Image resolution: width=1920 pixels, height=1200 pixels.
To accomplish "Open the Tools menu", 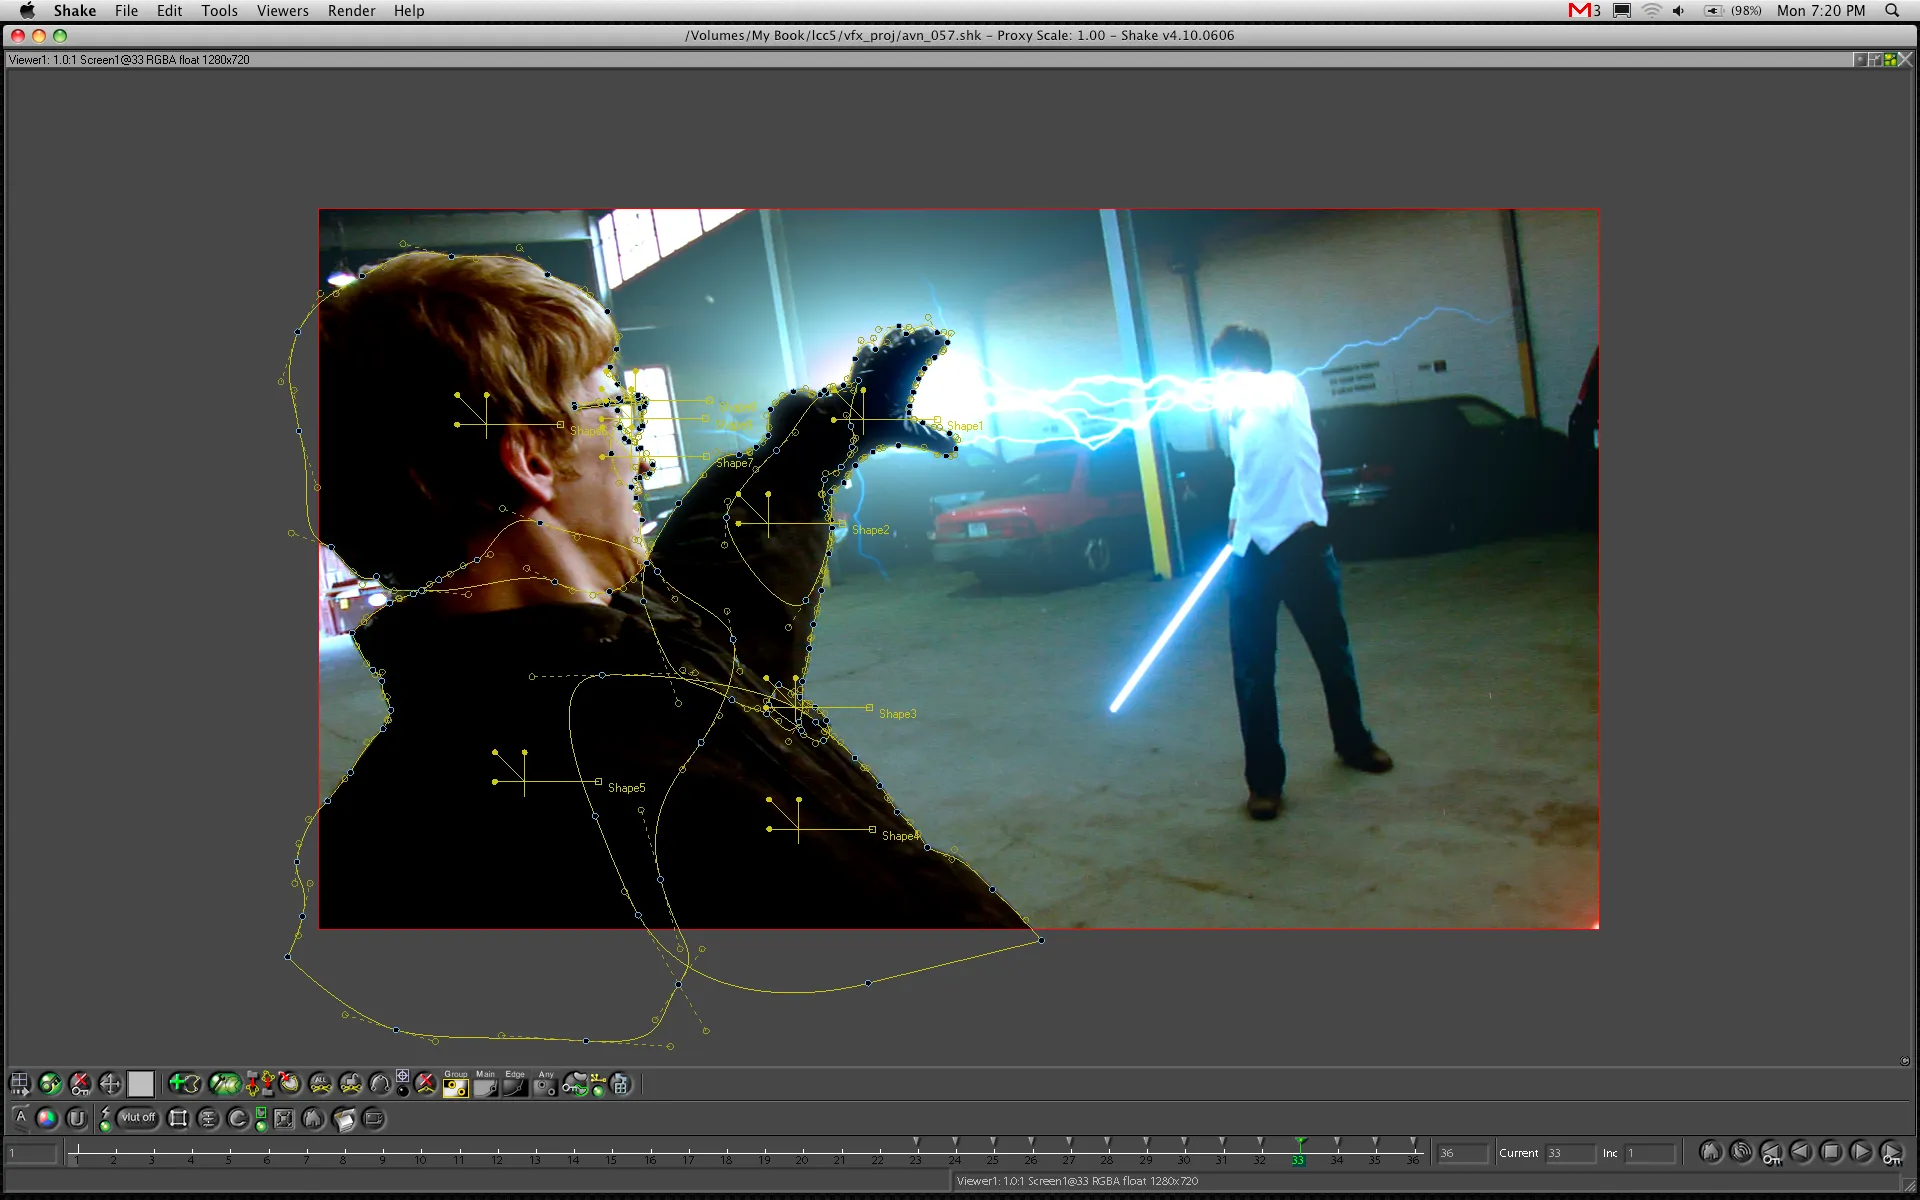I will click(219, 11).
